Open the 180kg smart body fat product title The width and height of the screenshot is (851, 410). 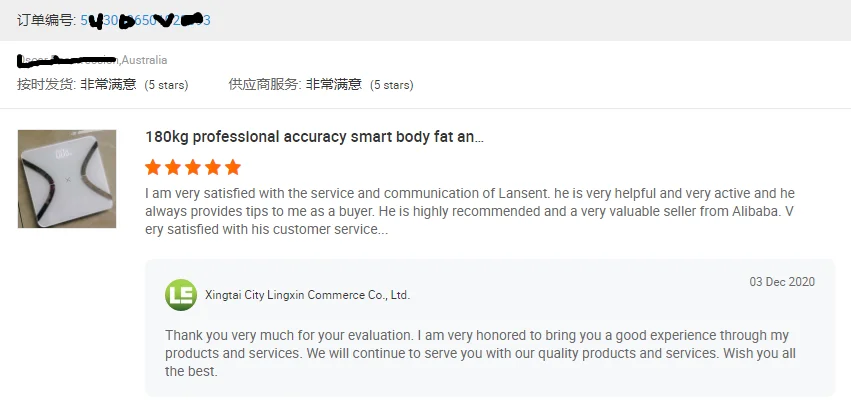point(314,137)
